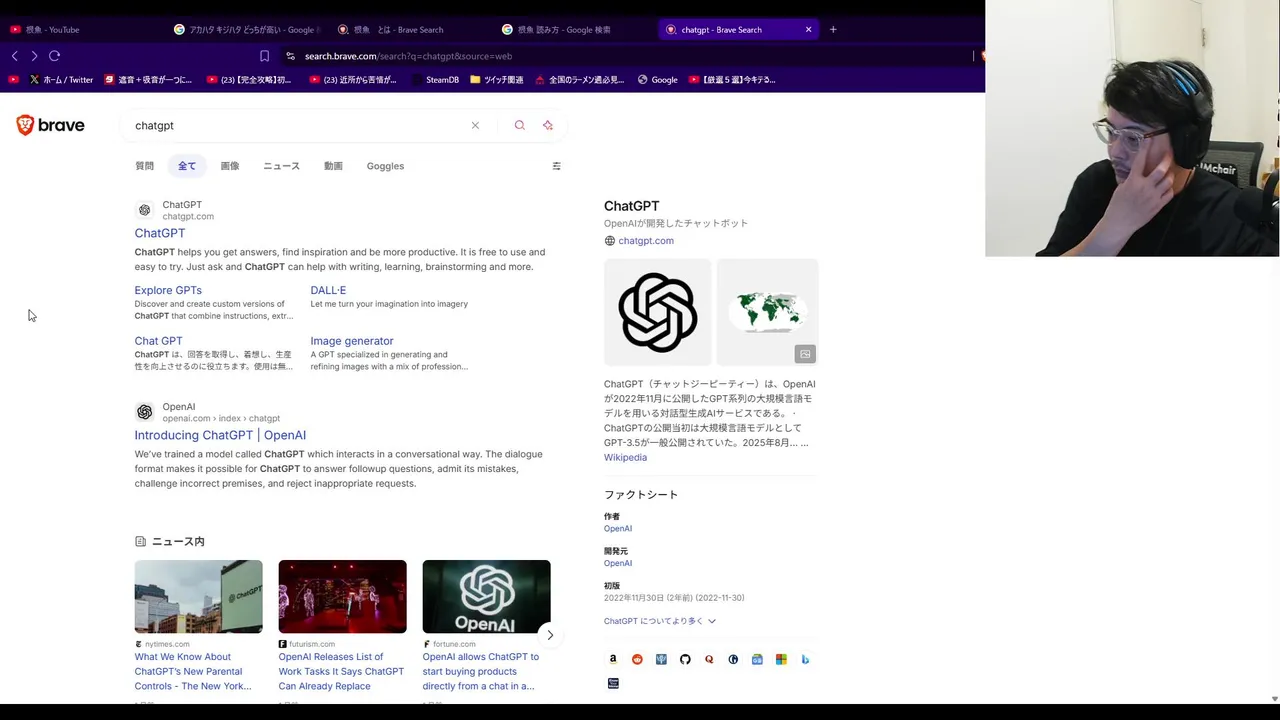Show more images via infobox image icon

[x=805, y=354]
